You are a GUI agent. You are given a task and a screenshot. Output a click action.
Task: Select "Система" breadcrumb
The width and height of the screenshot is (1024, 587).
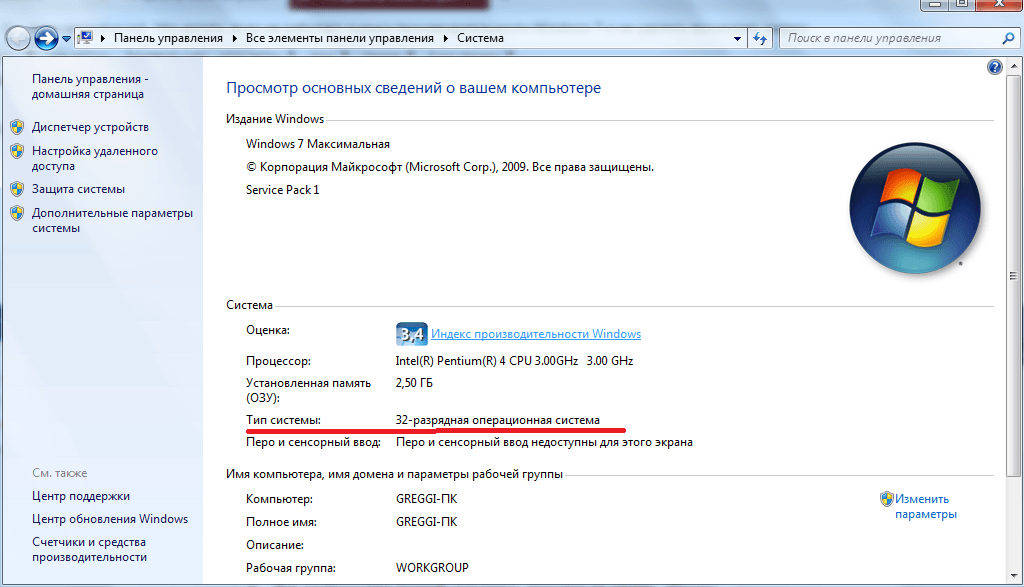tap(480, 39)
